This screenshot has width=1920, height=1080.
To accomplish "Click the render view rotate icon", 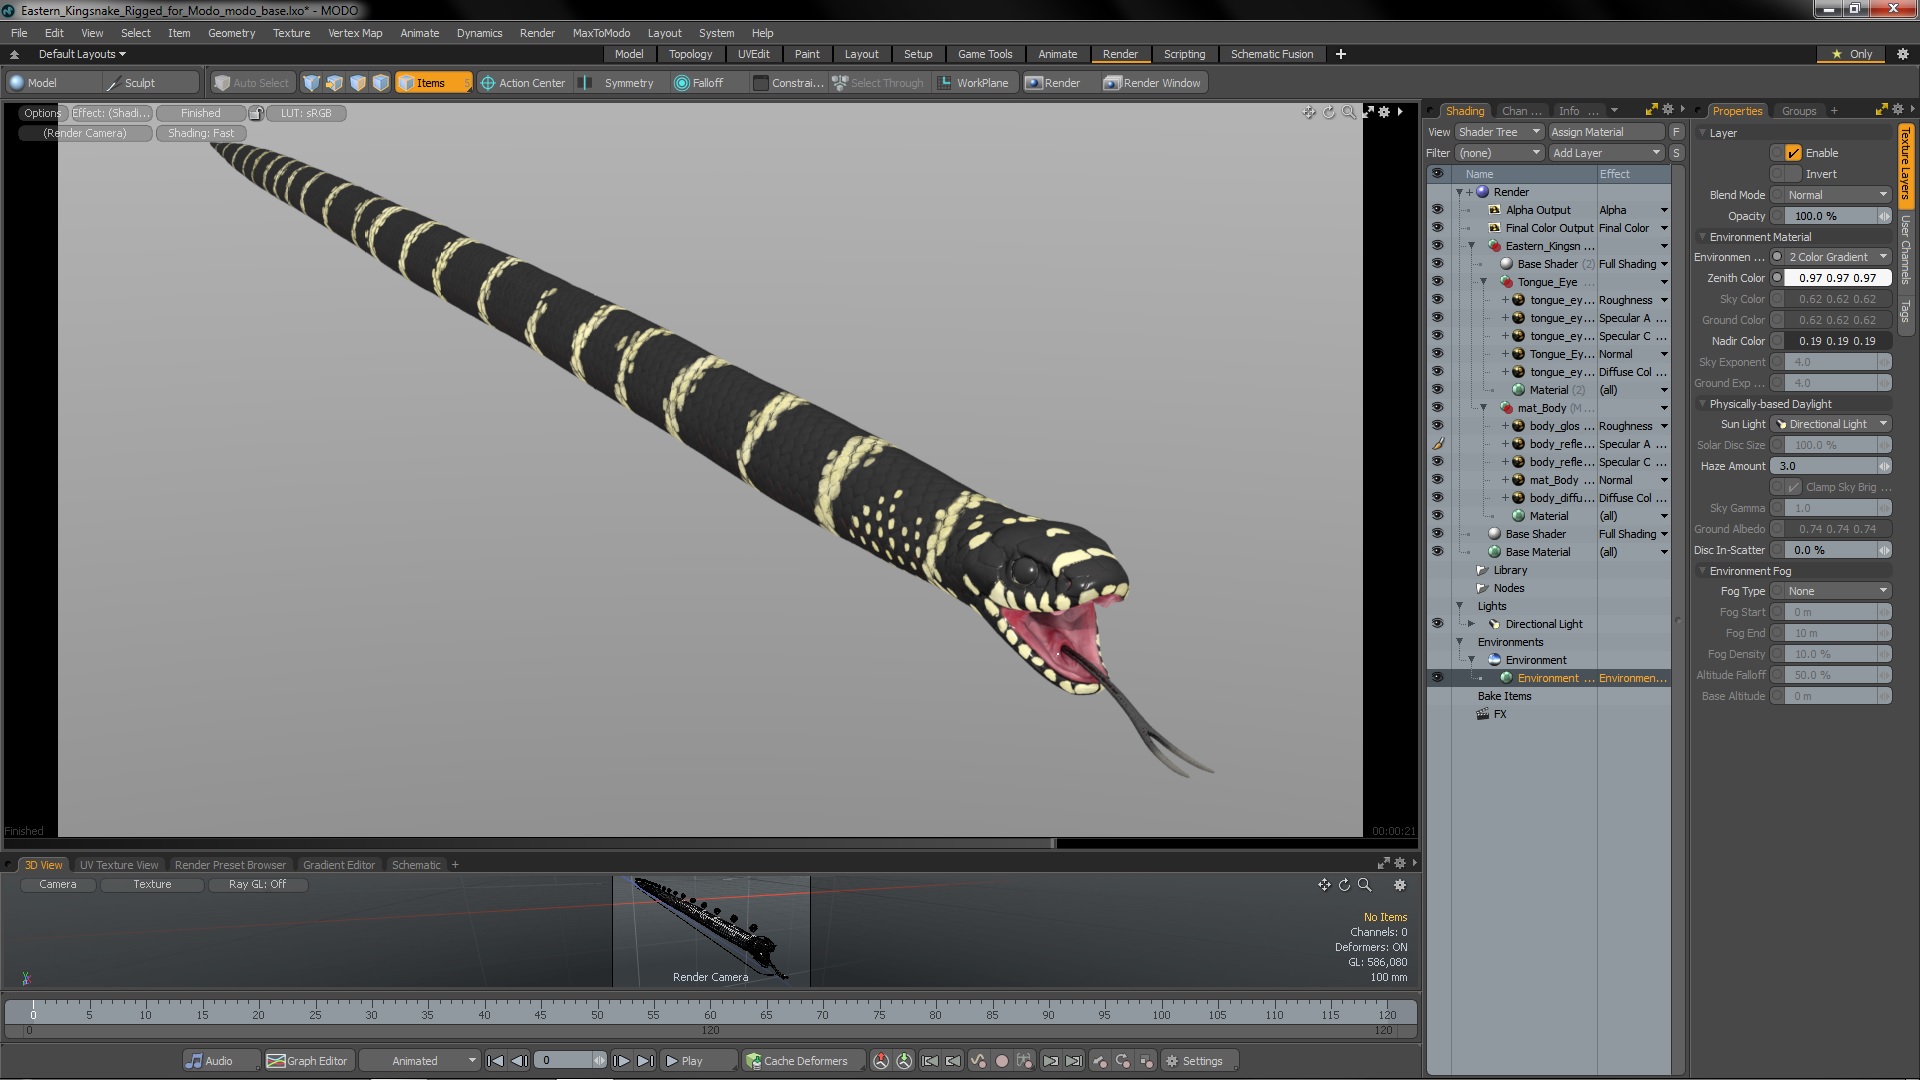I will [1329, 112].
